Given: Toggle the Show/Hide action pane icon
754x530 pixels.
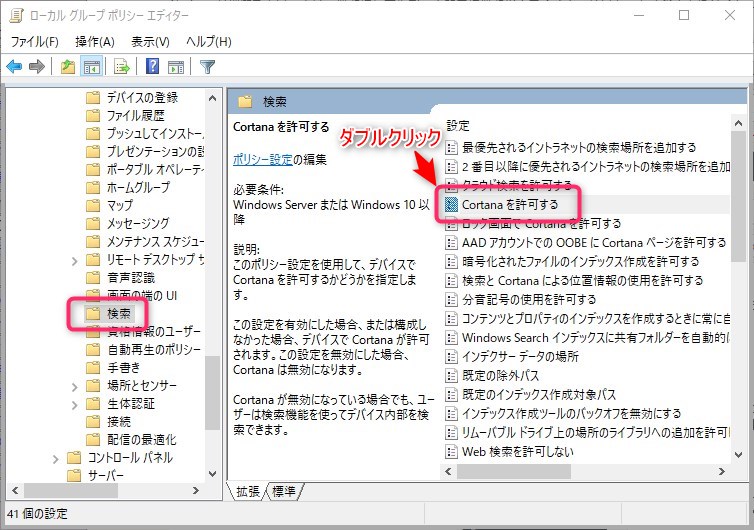Looking at the screenshot, I should coord(176,66).
